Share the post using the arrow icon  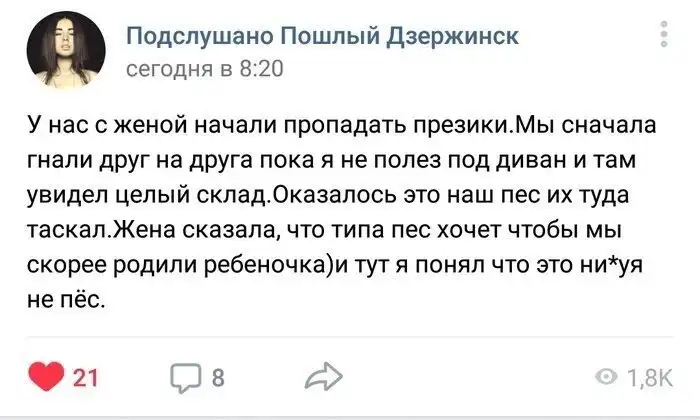(322, 376)
